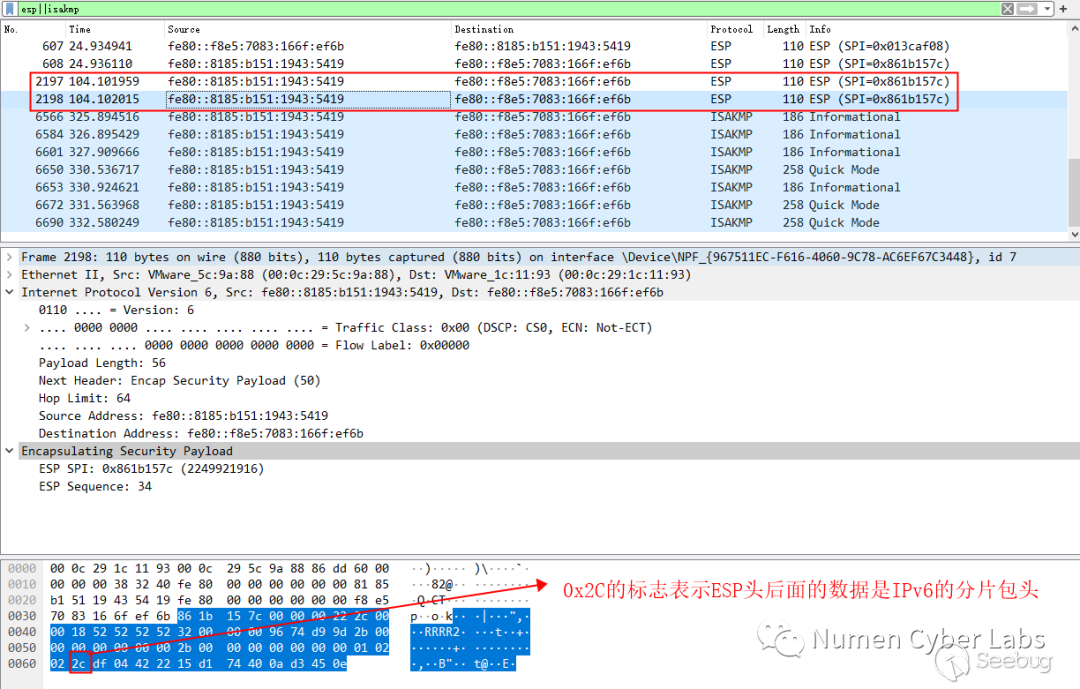1080x689 pixels.
Task: Select packet number 2197 ESP row
Action: pos(400,81)
